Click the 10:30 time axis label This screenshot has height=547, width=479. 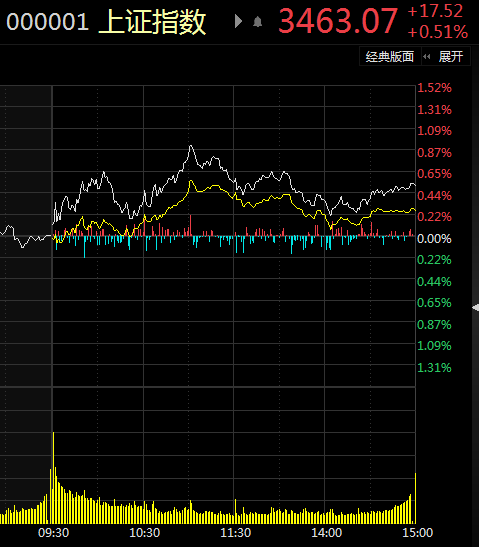tap(144, 533)
